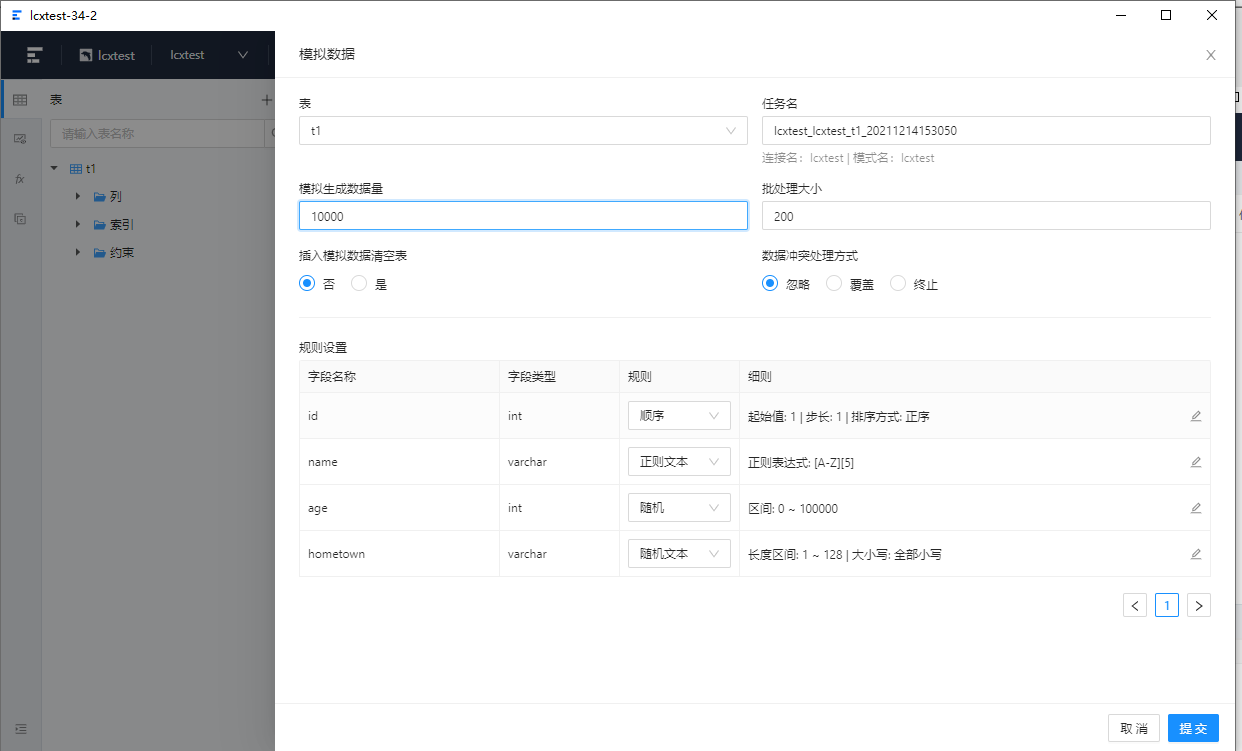This screenshot has width=1242, height=751.
Task: Edit the id rule via pencil icon
Action: 1196,416
